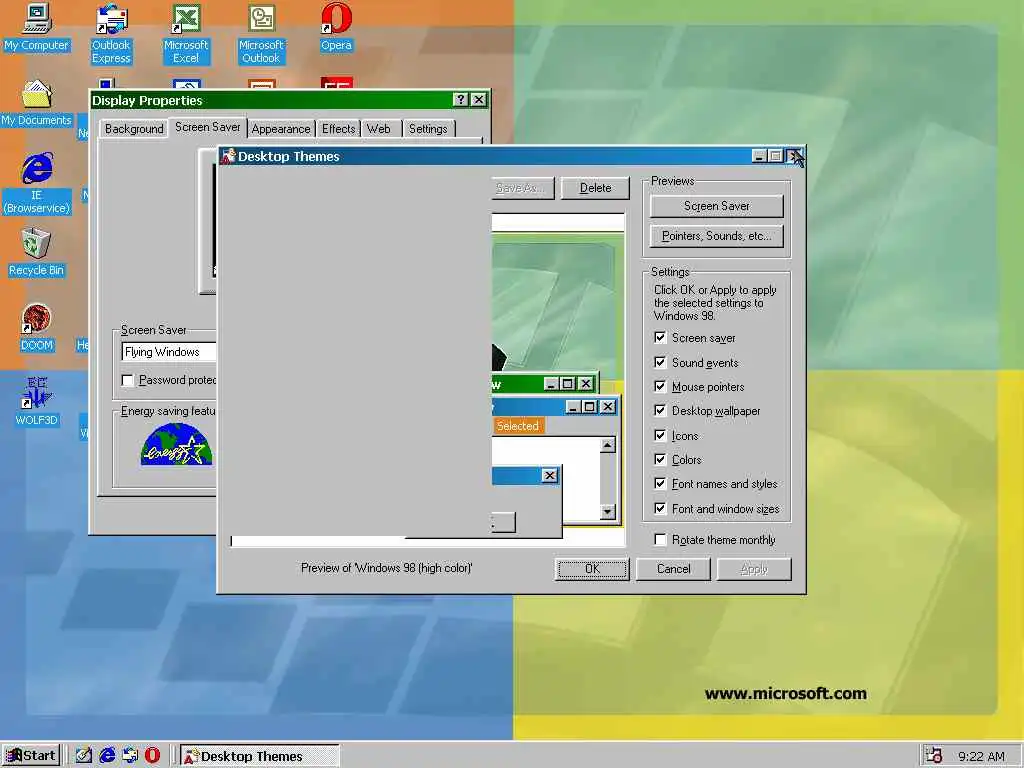This screenshot has height=768, width=1024.
Task: Switch to the Appearance tab
Action: point(281,129)
